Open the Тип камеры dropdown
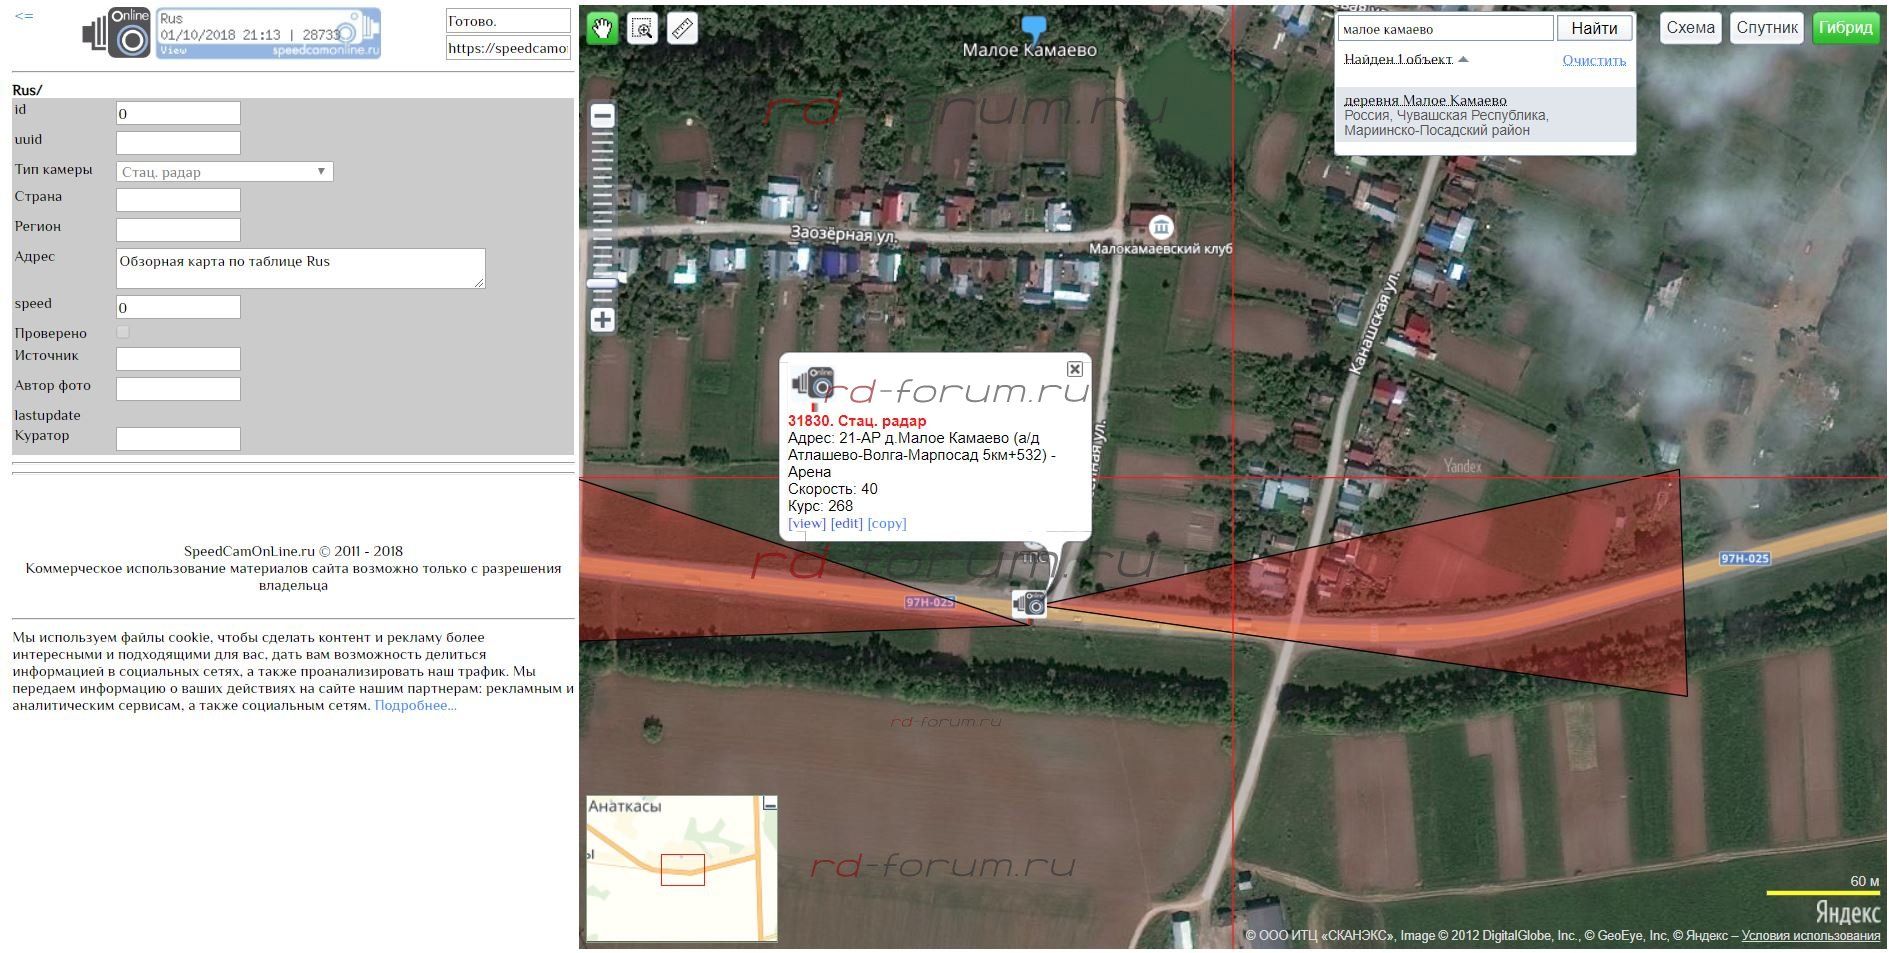 225,172
